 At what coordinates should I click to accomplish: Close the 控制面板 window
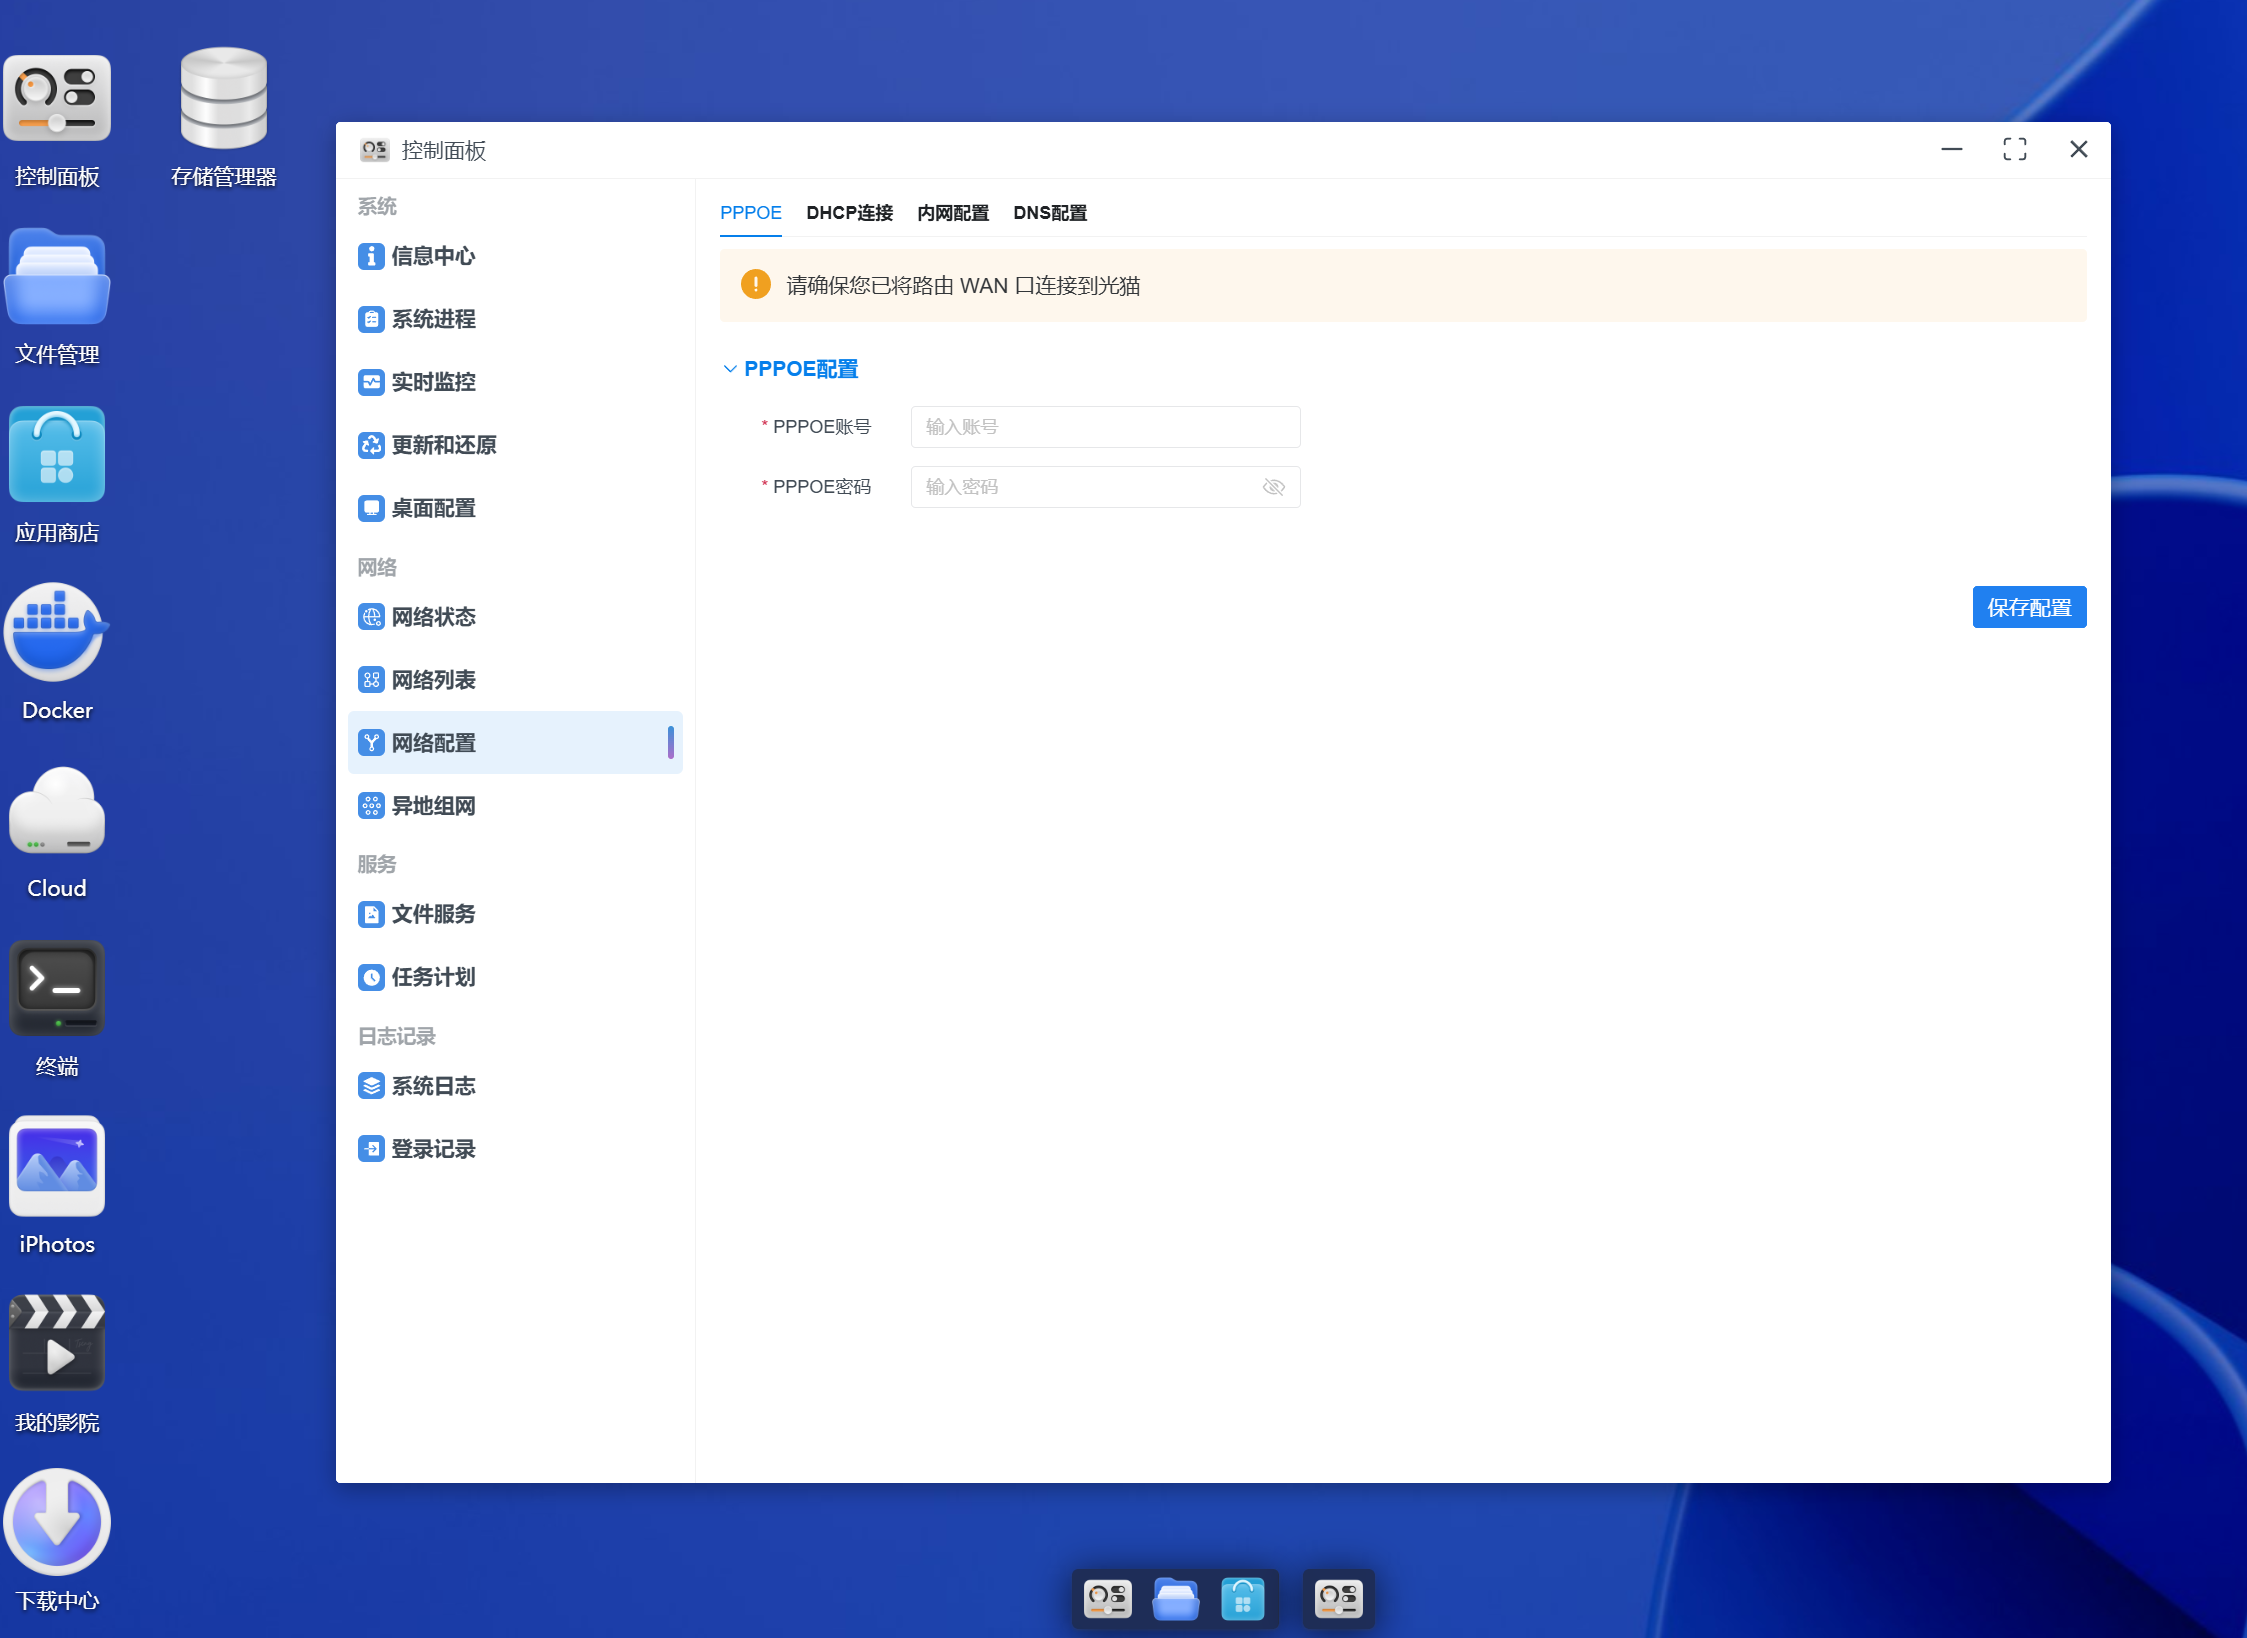2078,150
